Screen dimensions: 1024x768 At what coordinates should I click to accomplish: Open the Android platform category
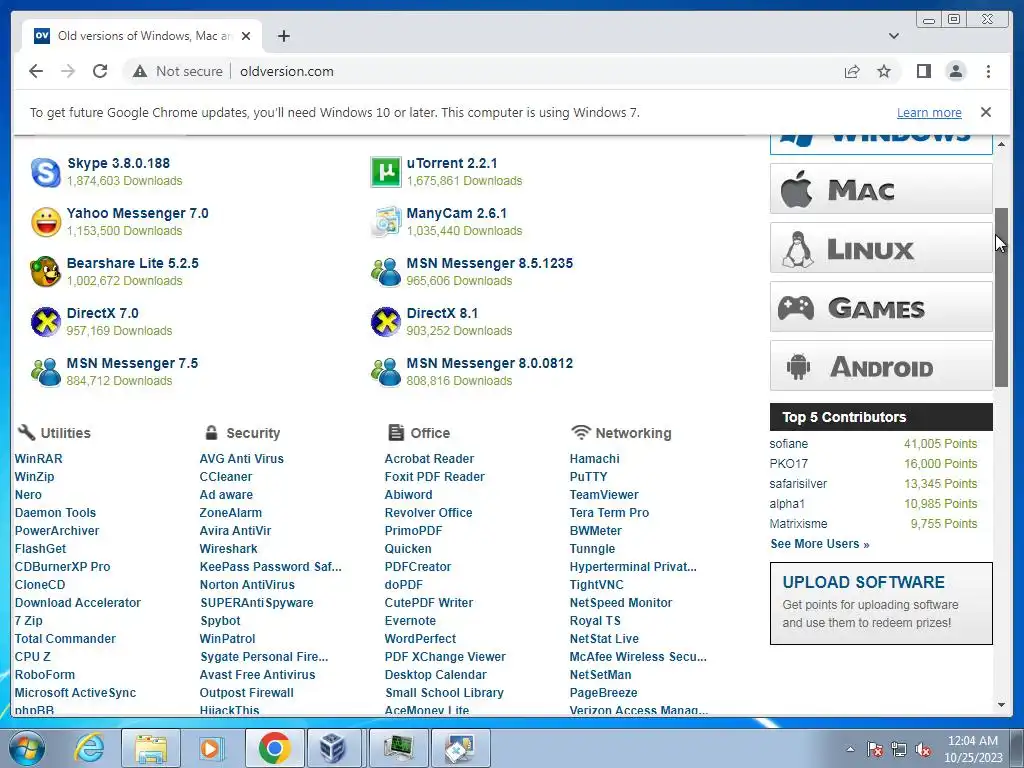pyautogui.click(x=881, y=366)
